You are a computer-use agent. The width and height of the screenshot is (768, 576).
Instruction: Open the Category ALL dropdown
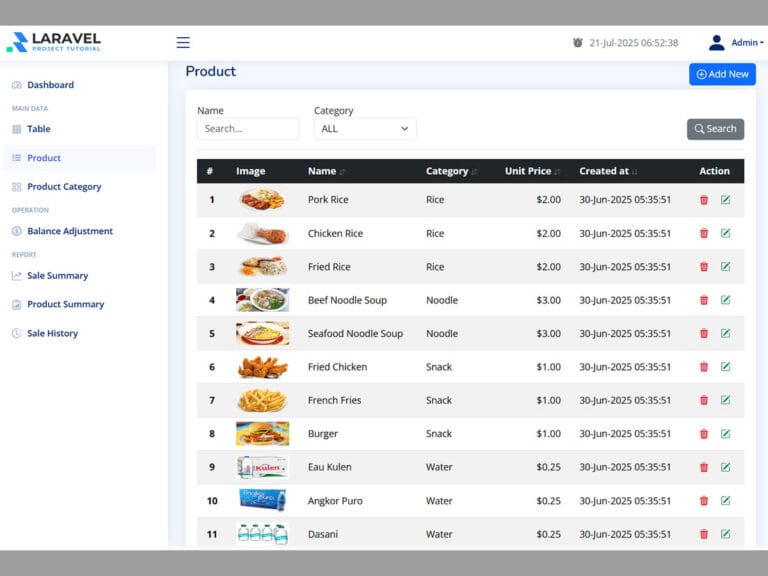tap(365, 129)
